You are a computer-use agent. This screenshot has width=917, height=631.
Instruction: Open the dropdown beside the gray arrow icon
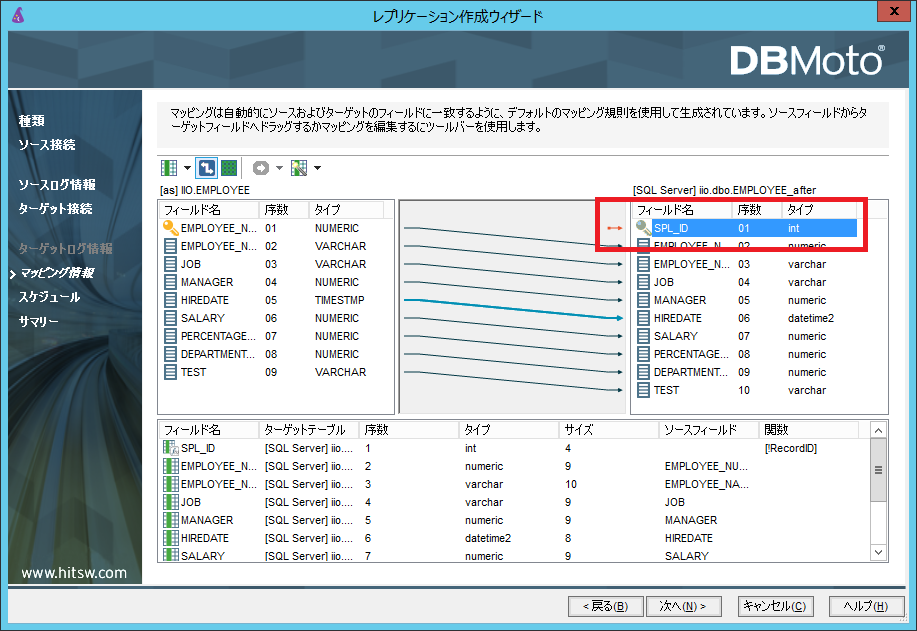coord(279,168)
